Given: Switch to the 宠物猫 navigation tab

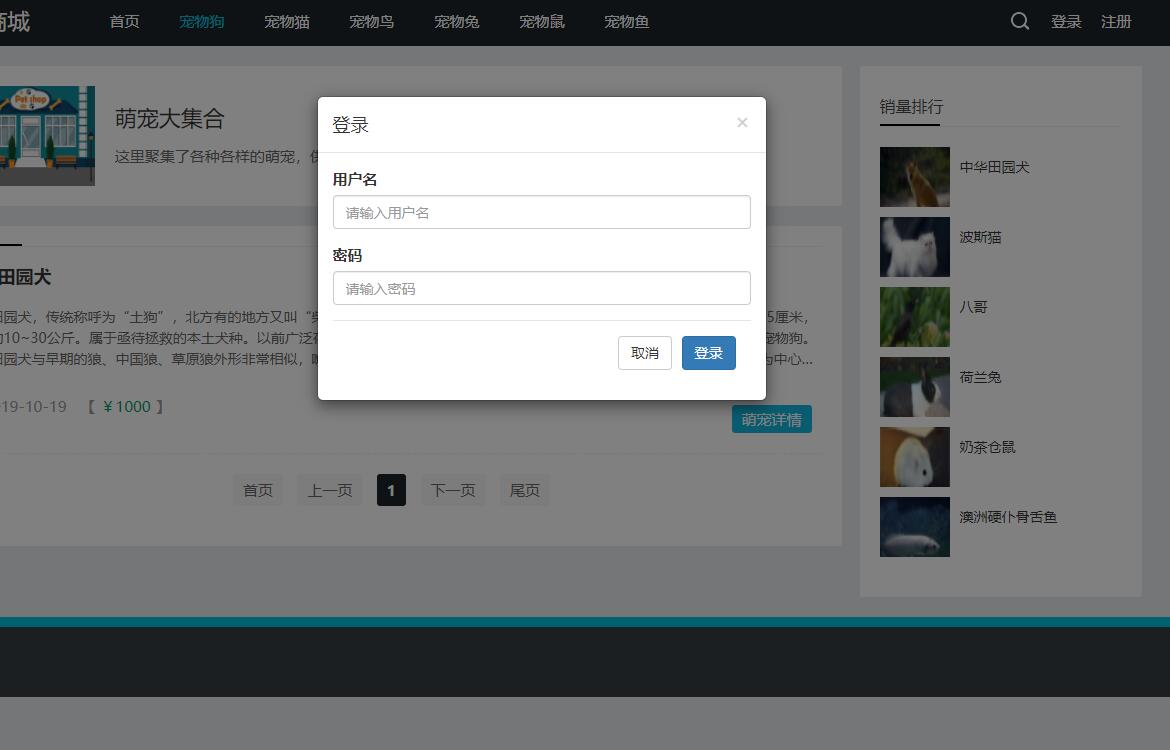Looking at the screenshot, I should click(x=286, y=21).
